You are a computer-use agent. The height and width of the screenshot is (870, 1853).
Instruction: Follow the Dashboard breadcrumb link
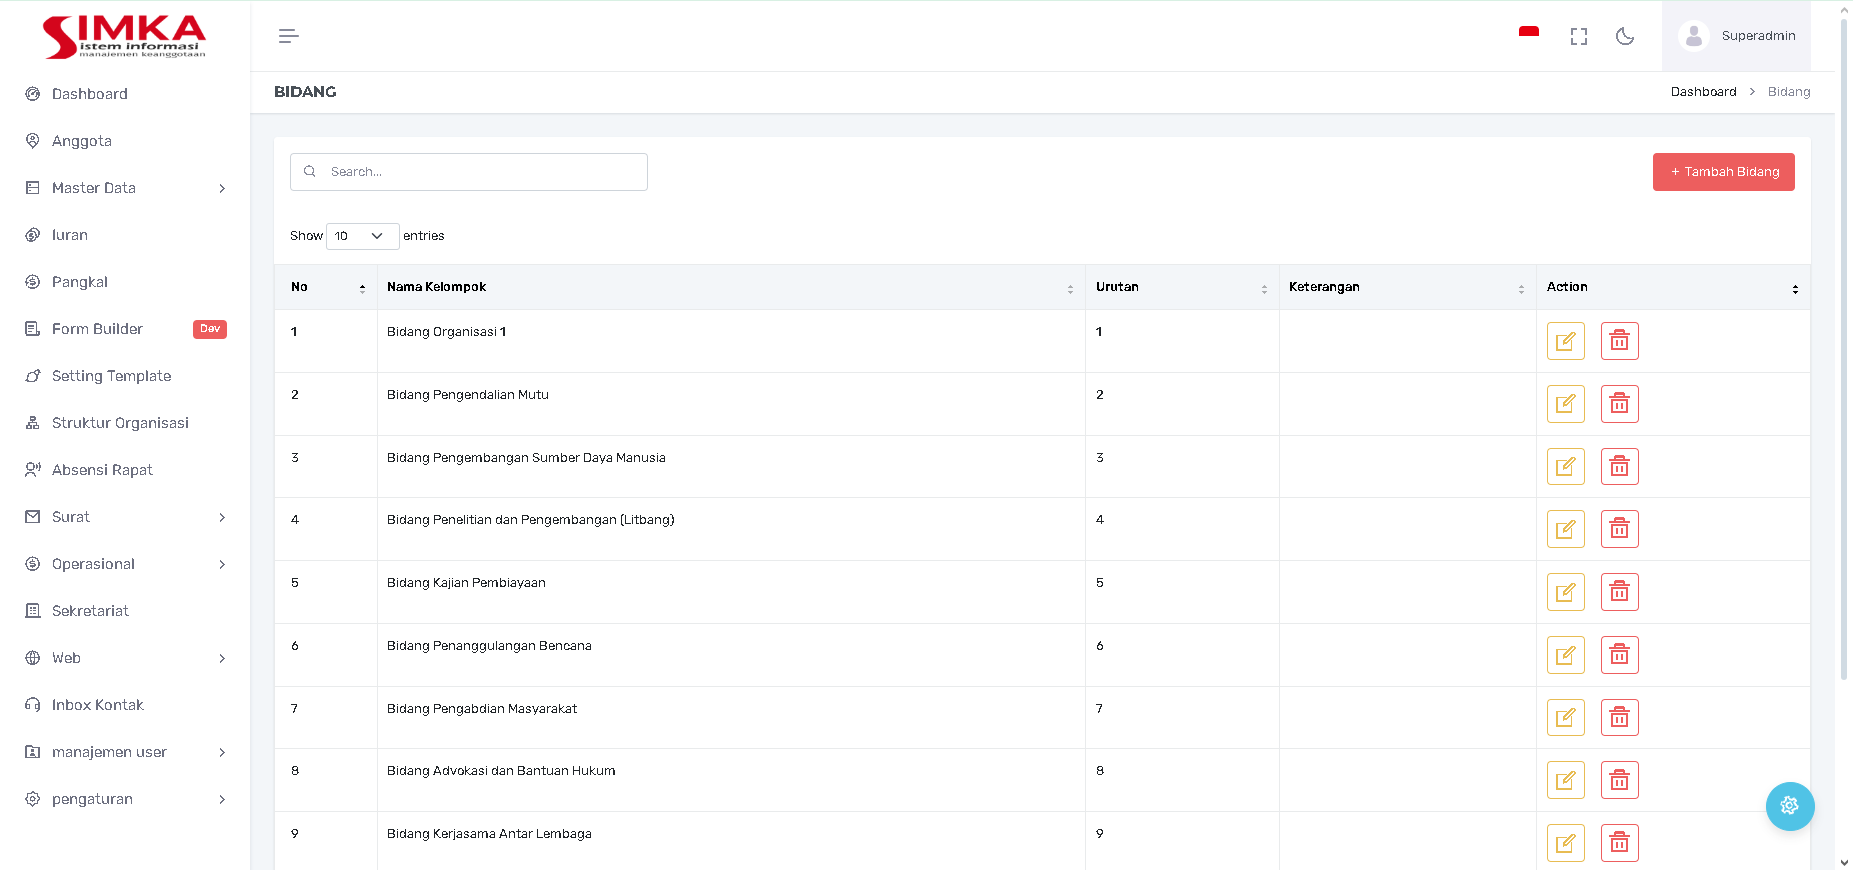(x=1703, y=92)
